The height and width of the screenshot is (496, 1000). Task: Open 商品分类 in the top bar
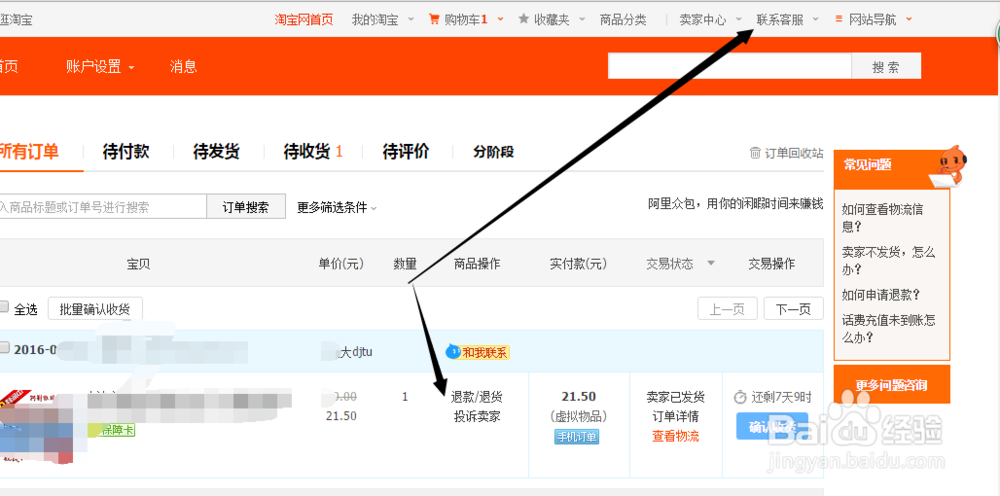coord(622,20)
